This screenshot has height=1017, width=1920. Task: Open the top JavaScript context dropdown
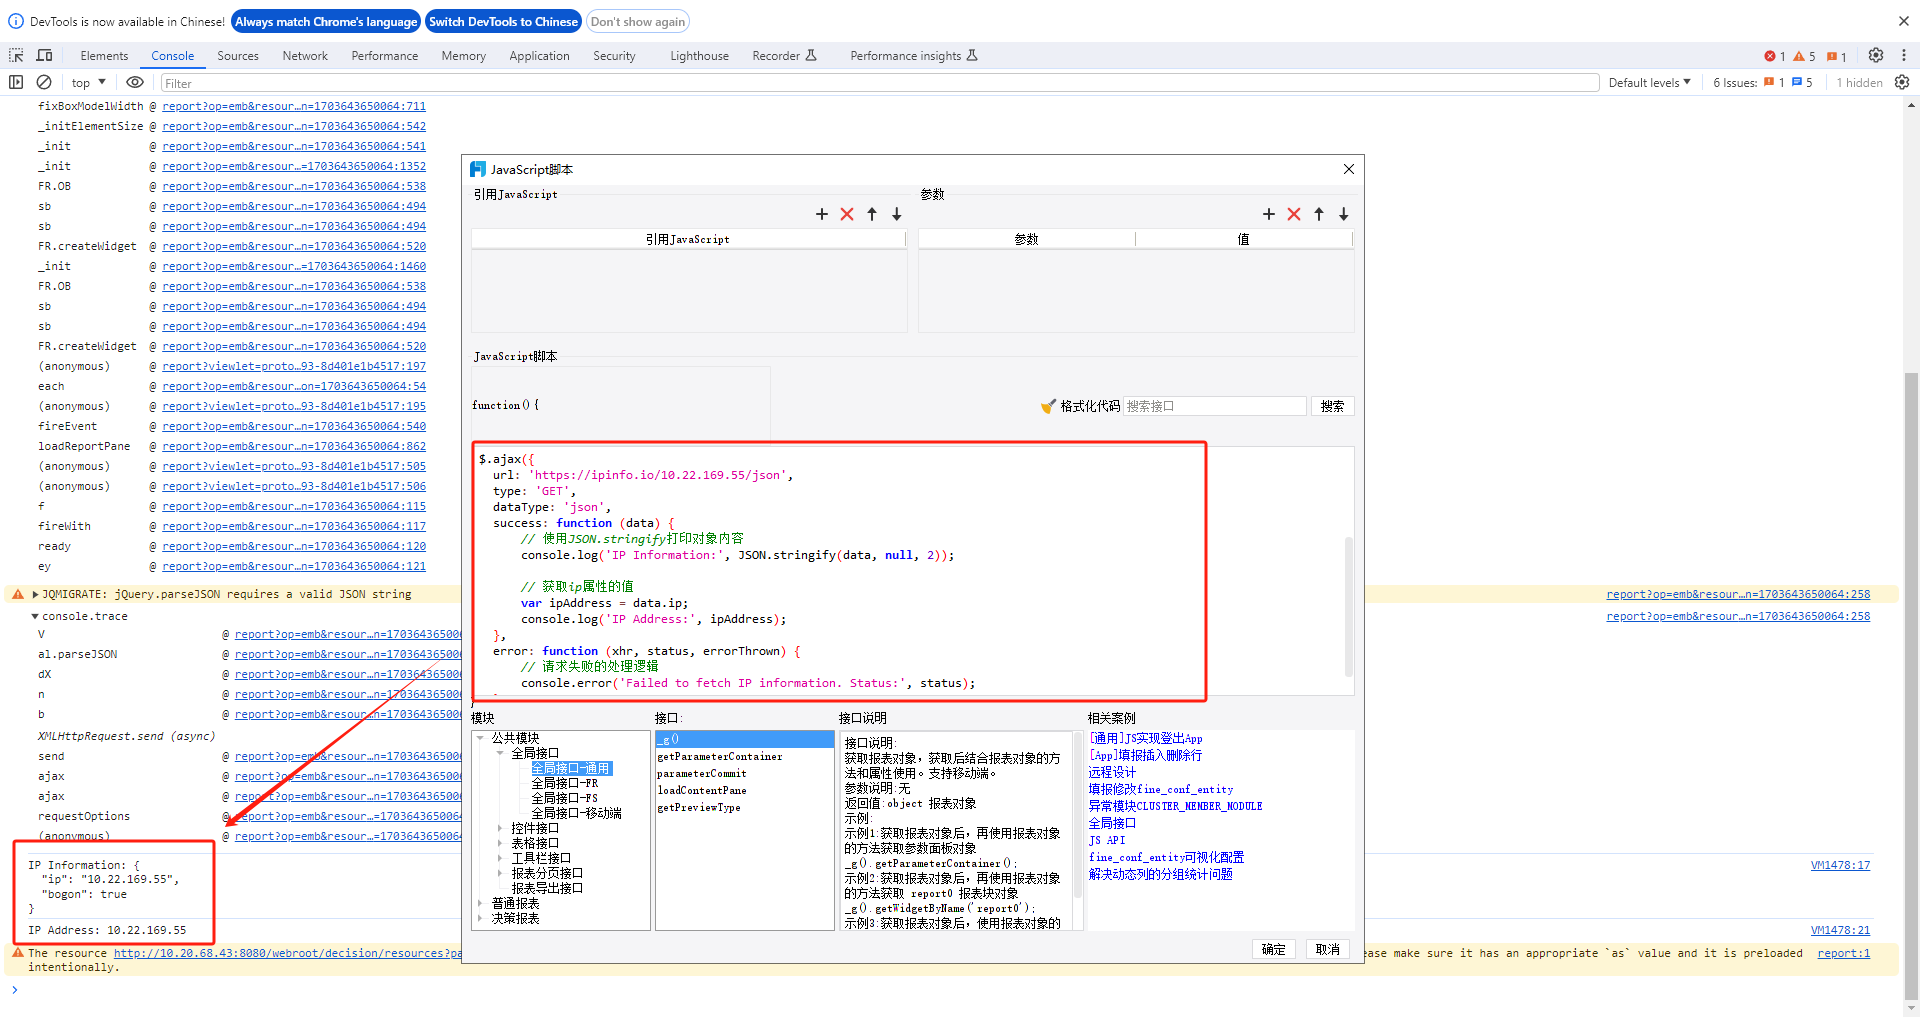[88, 83]
